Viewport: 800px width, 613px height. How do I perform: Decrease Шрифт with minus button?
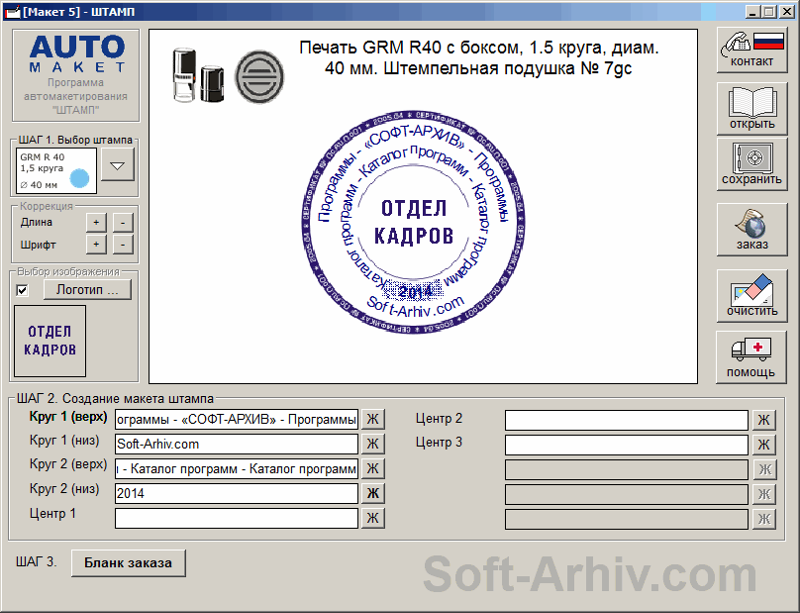123,244
